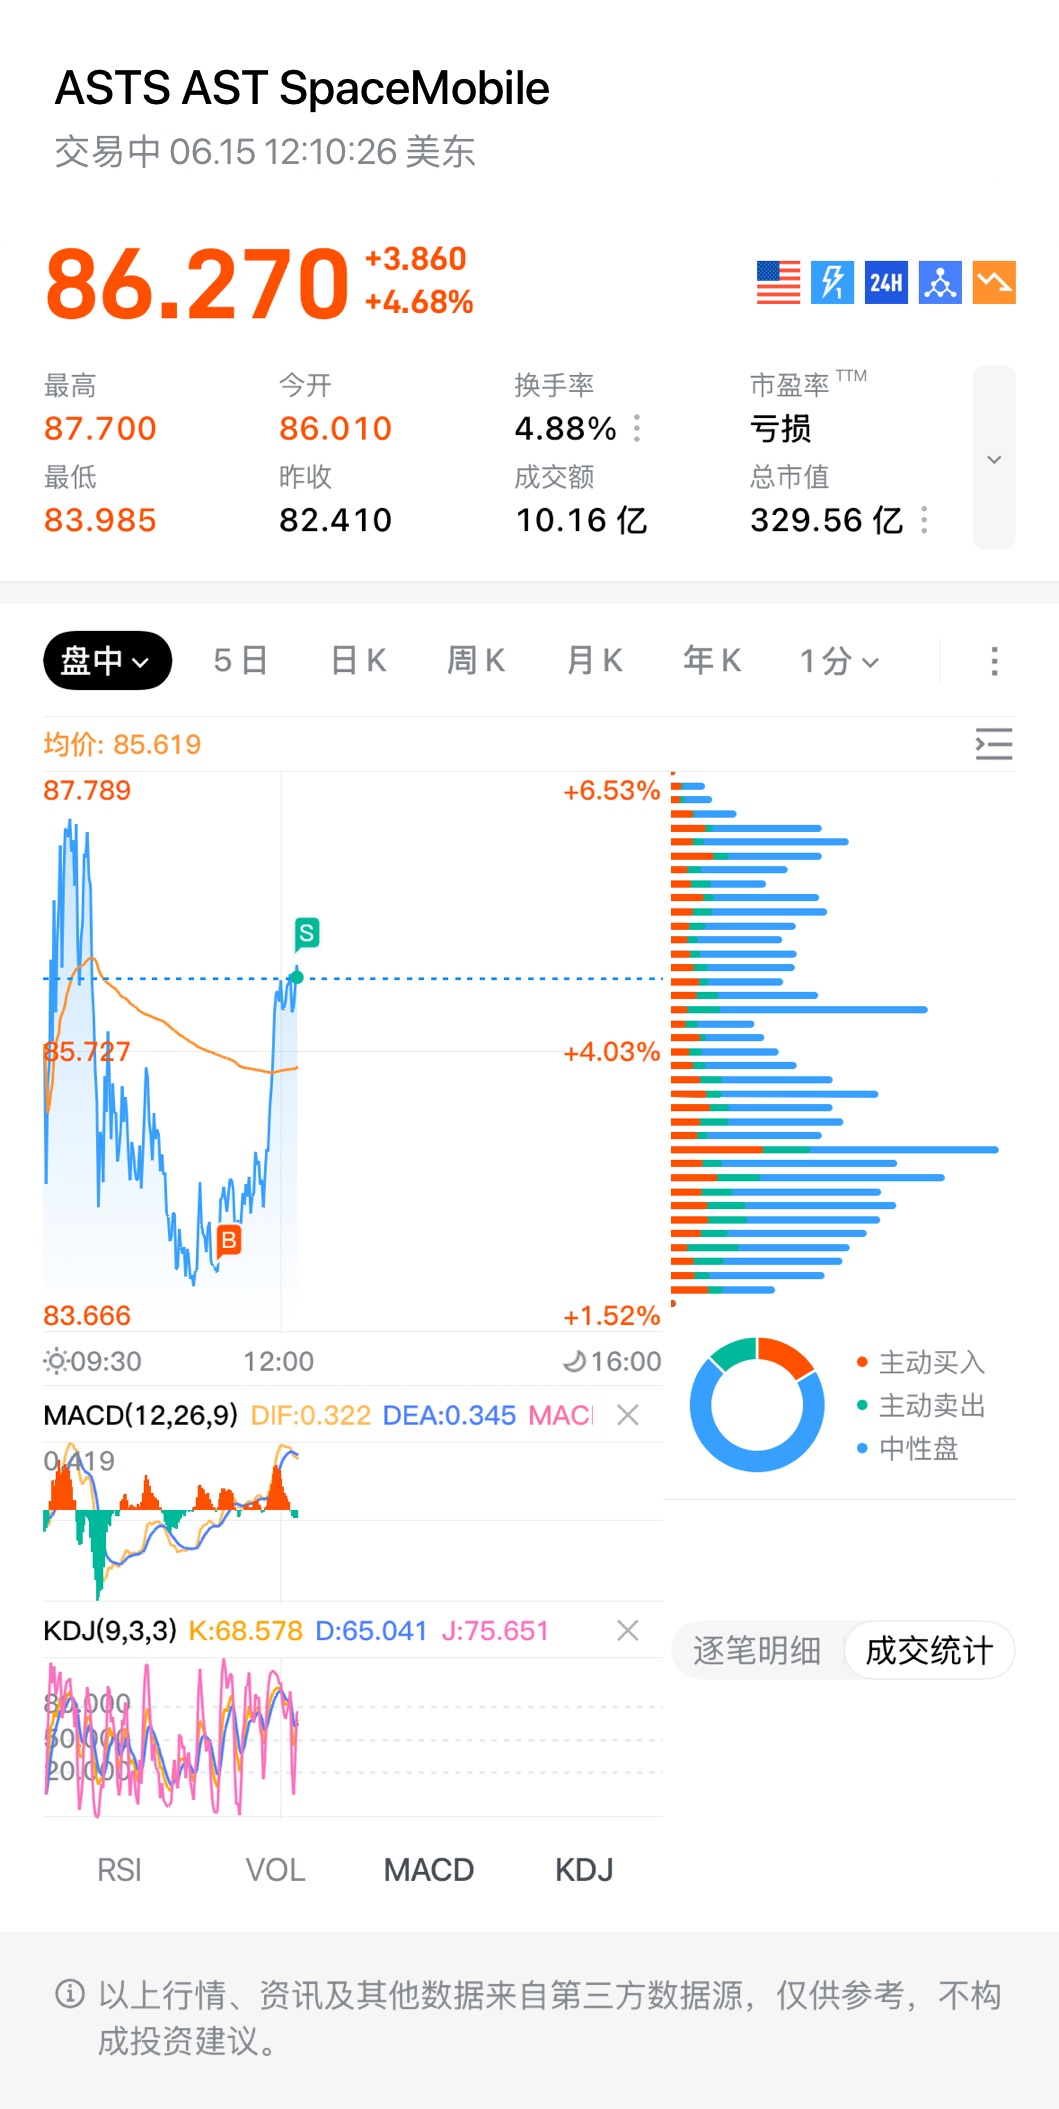Tap the disclaimer info icon
The image size is (1059, 2109).
point(70,1994)
